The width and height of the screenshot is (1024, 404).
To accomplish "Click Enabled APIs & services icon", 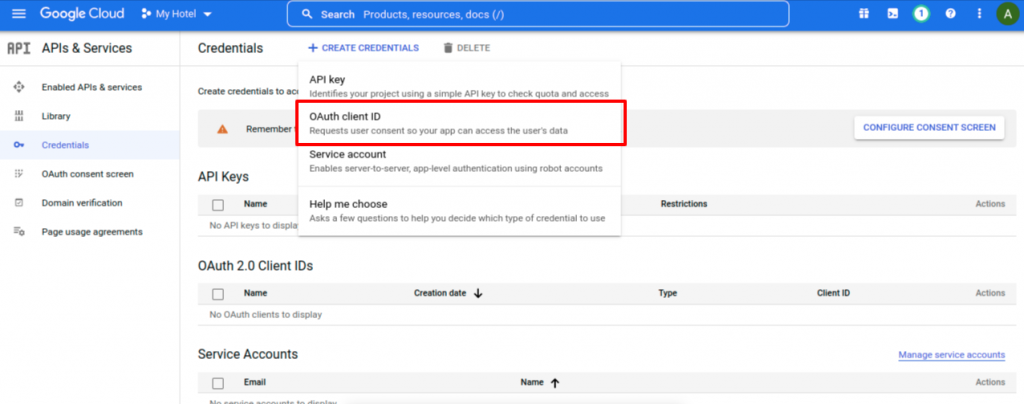I will pos(19,87).
